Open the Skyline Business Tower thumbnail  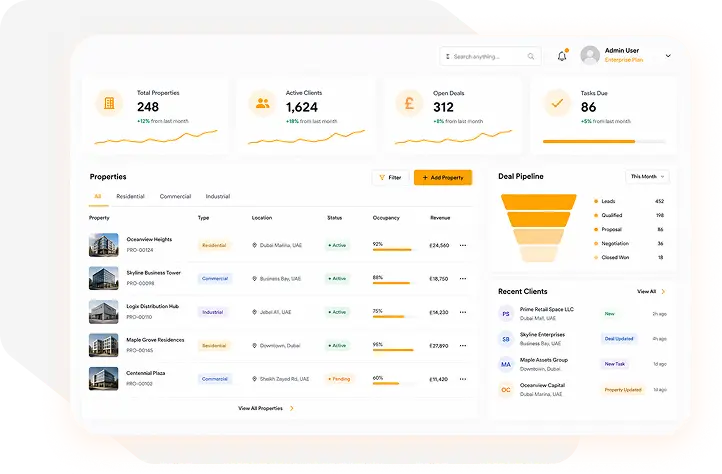(x=104, y=278)
